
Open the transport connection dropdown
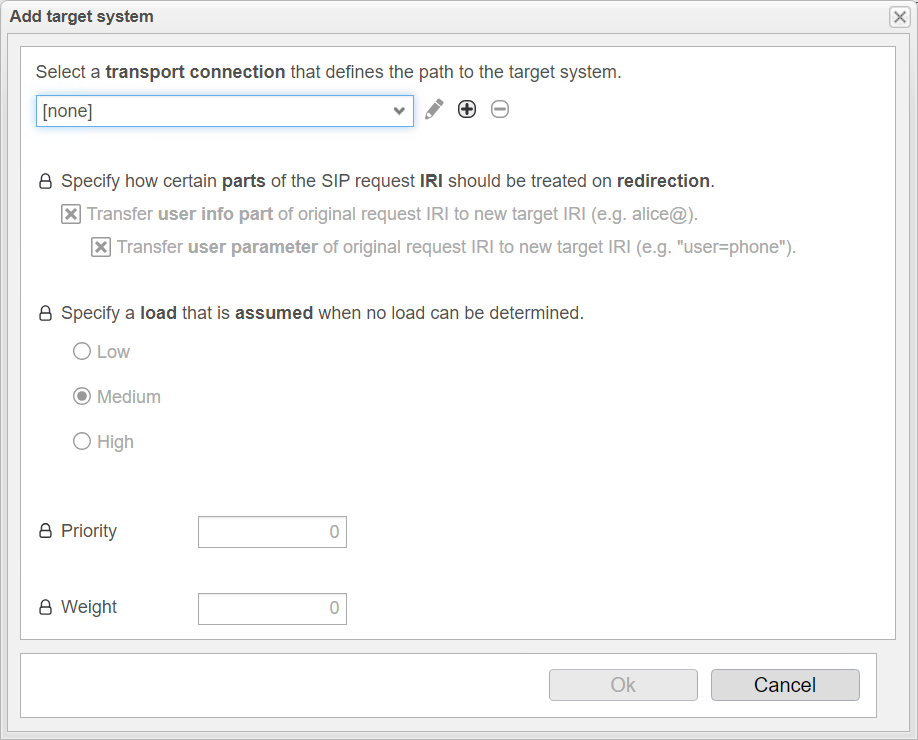pyautogui.click(x=399, y=110)
